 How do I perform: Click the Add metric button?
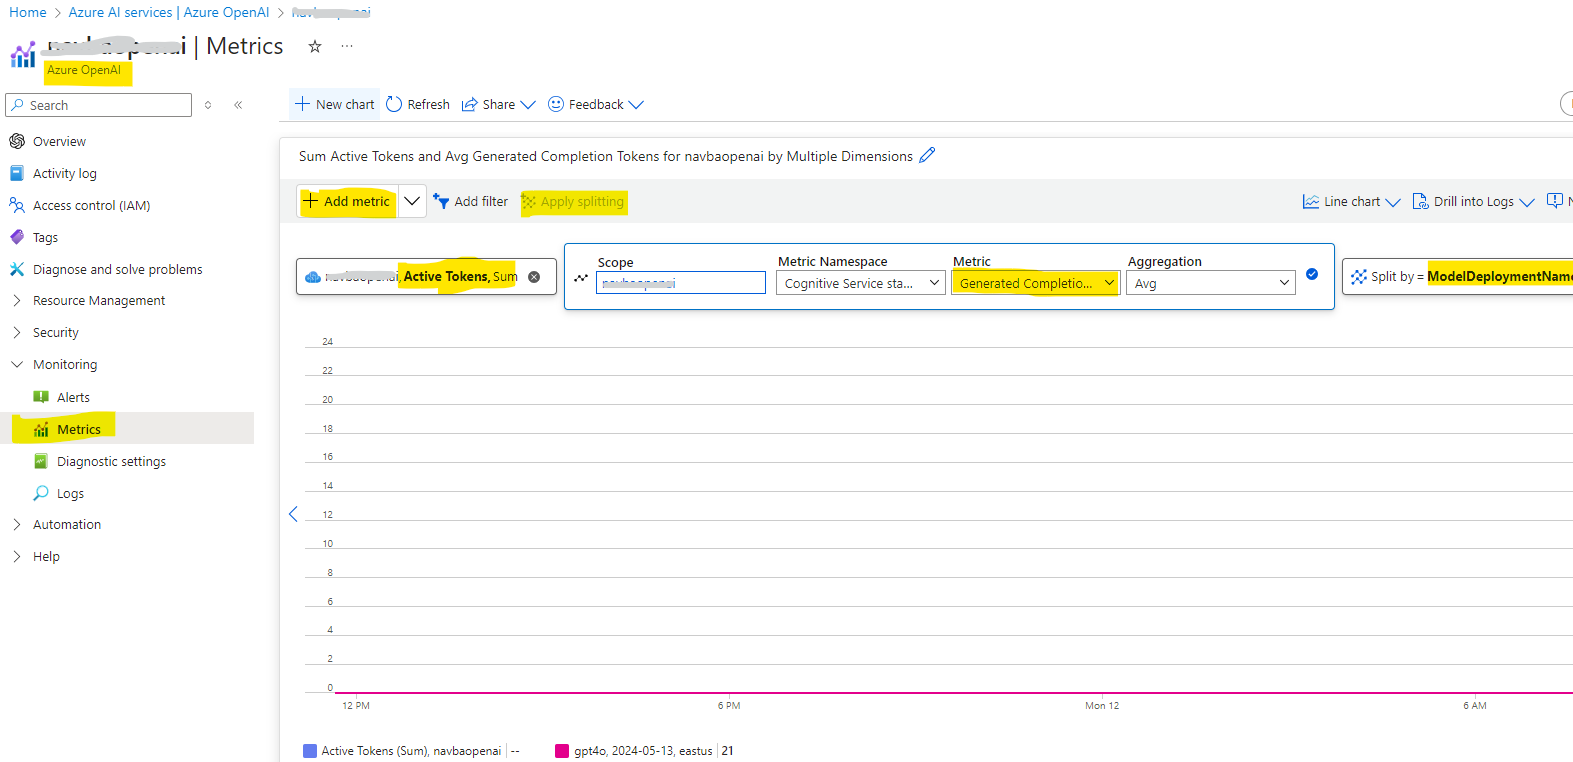(347, 201)
